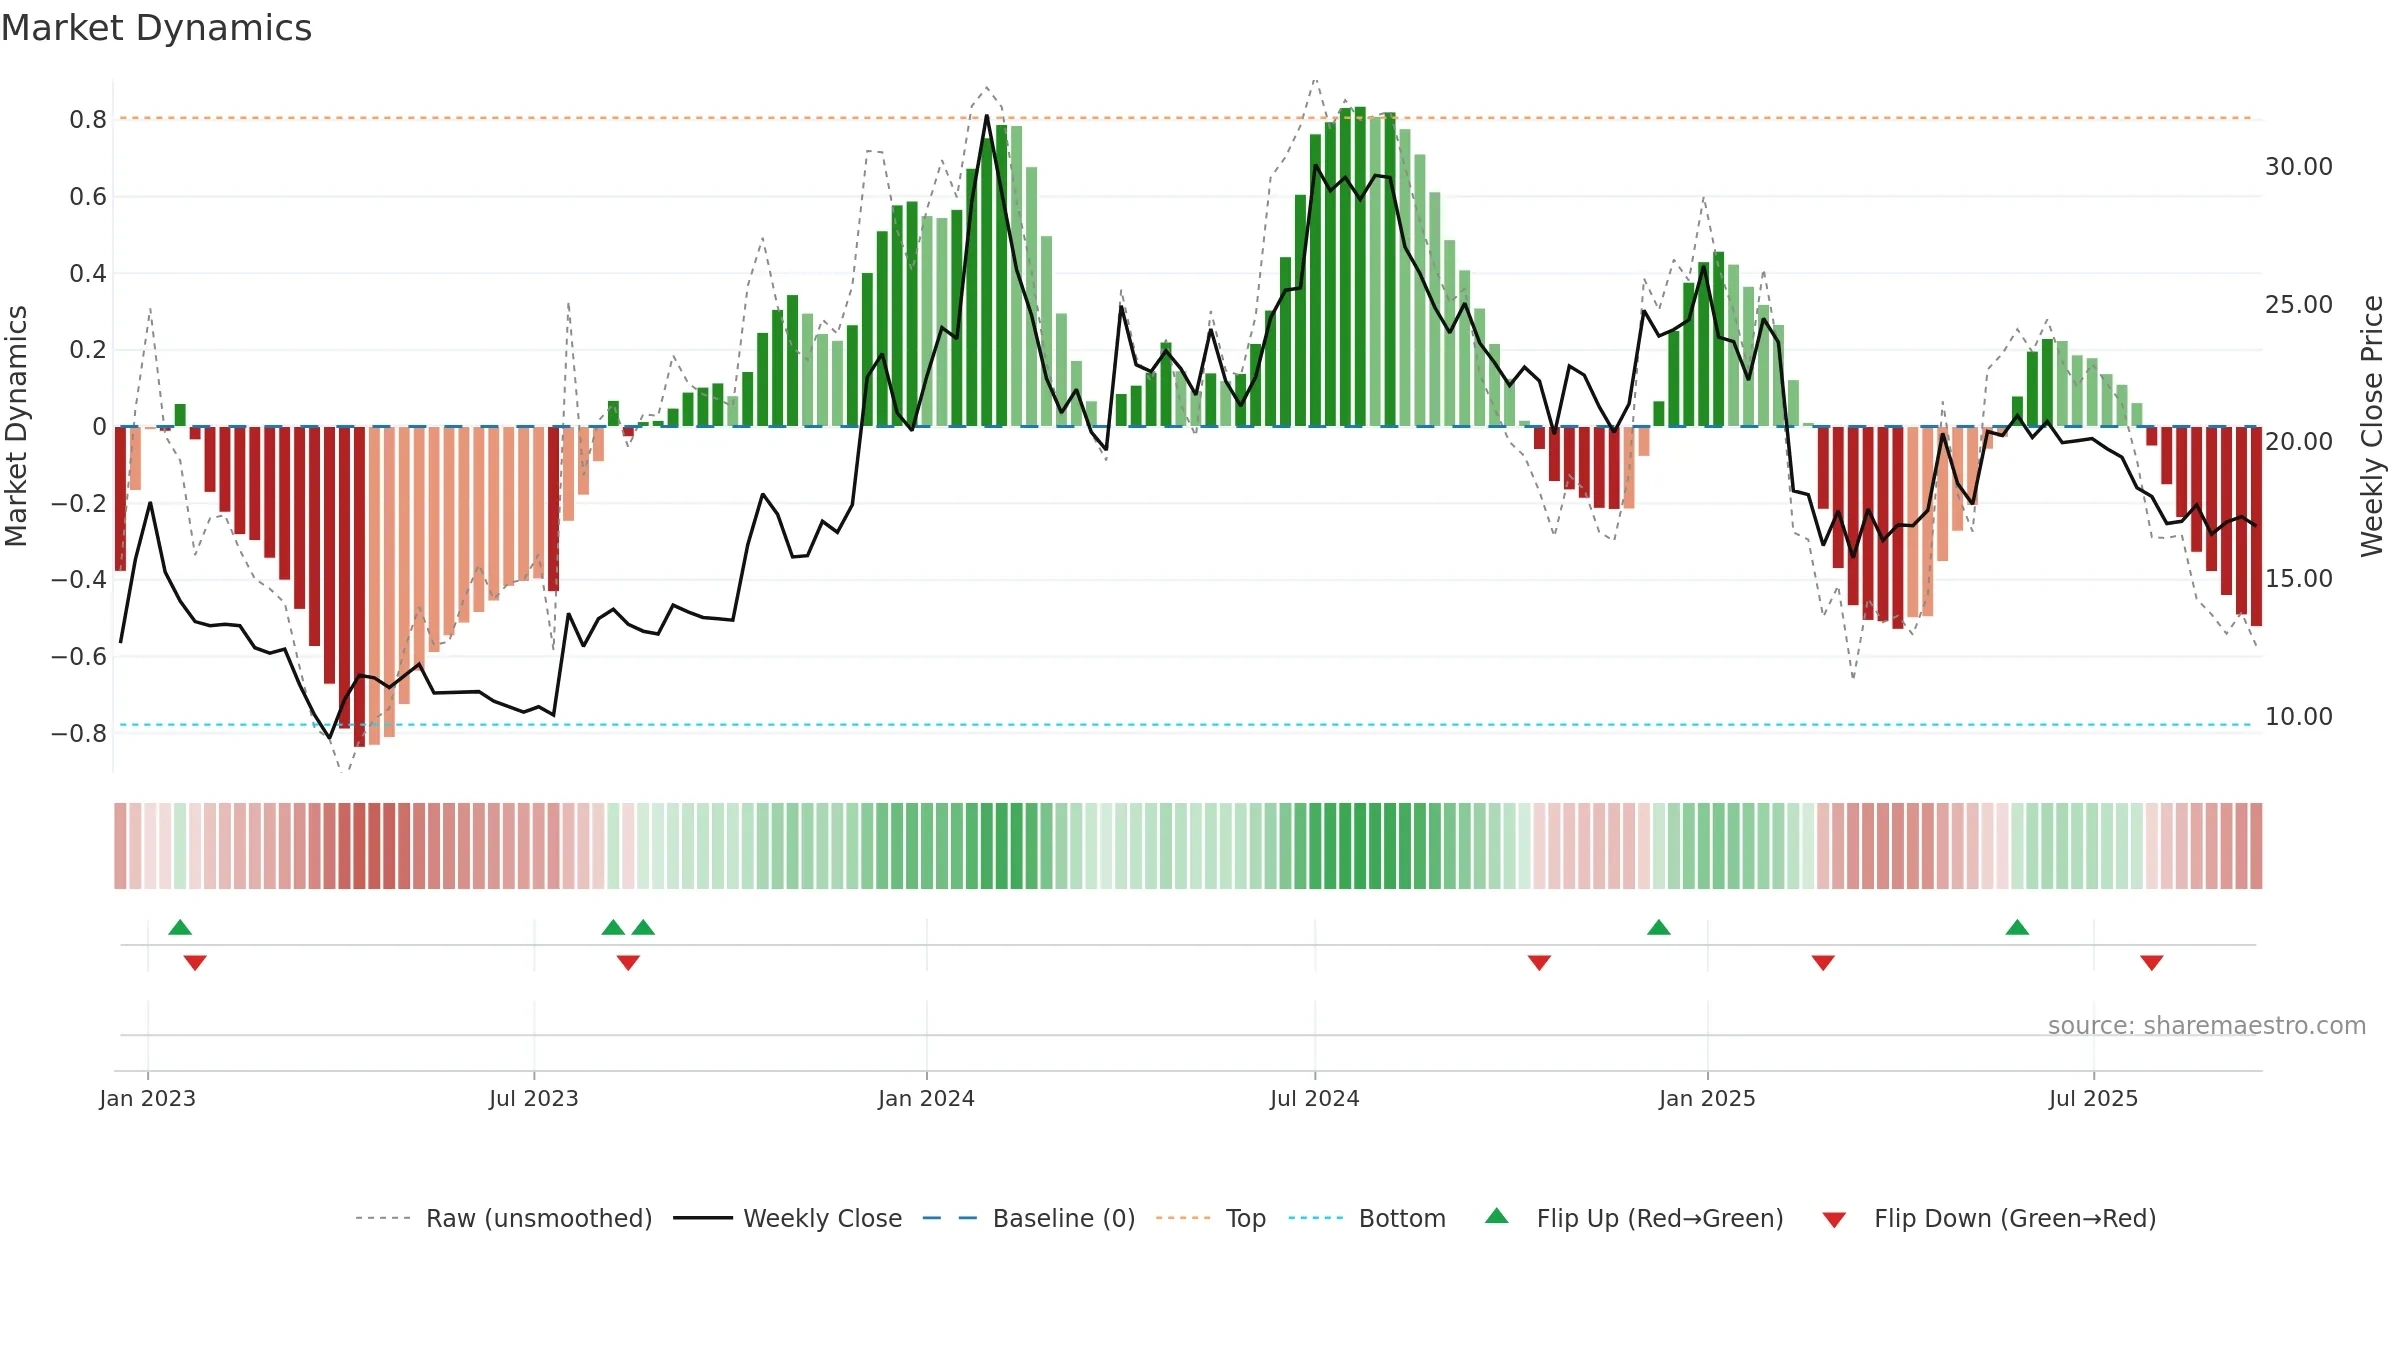
Task: Toggle the Raw (unsmoothed) legend entry
Action: click(504, 1218)
